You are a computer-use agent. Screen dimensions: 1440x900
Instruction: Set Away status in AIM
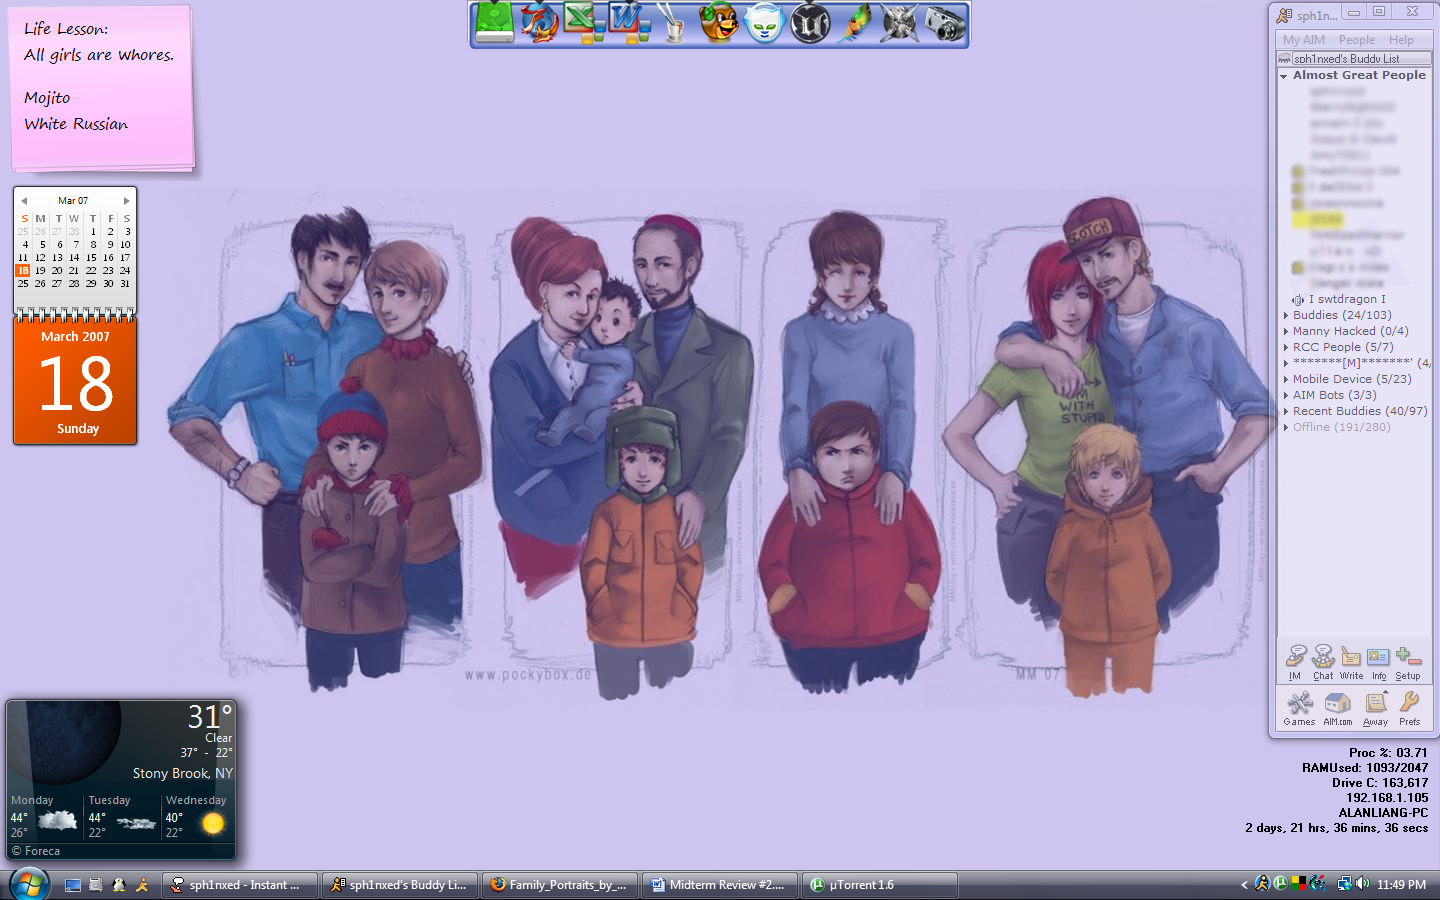[x=1375, y=708]
